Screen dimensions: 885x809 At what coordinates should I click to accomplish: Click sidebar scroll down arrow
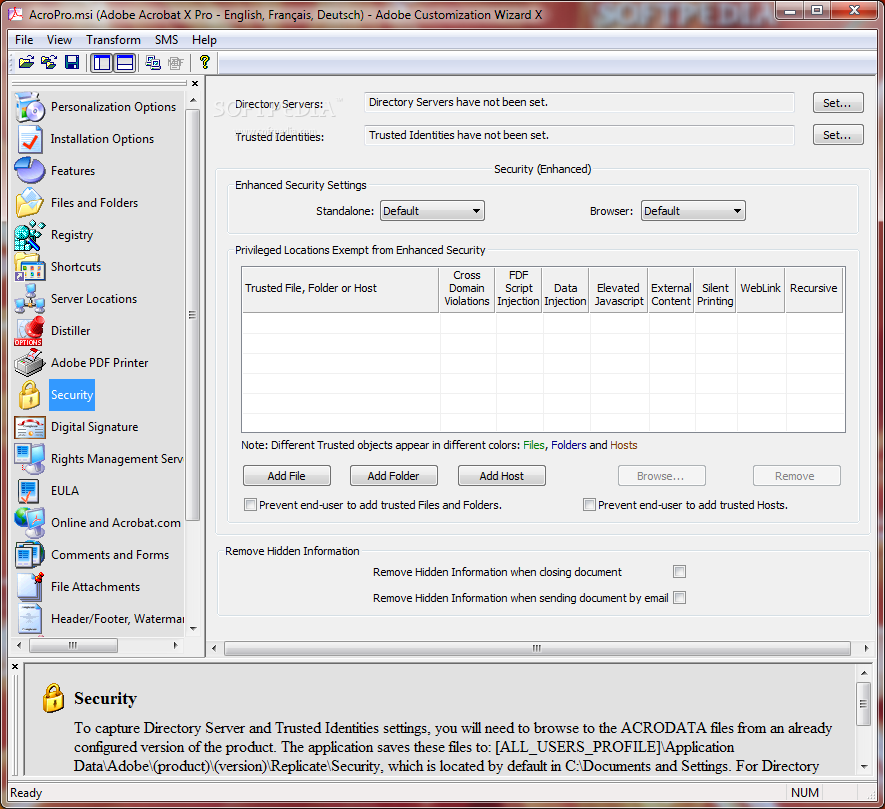click(x=193, y=628)
